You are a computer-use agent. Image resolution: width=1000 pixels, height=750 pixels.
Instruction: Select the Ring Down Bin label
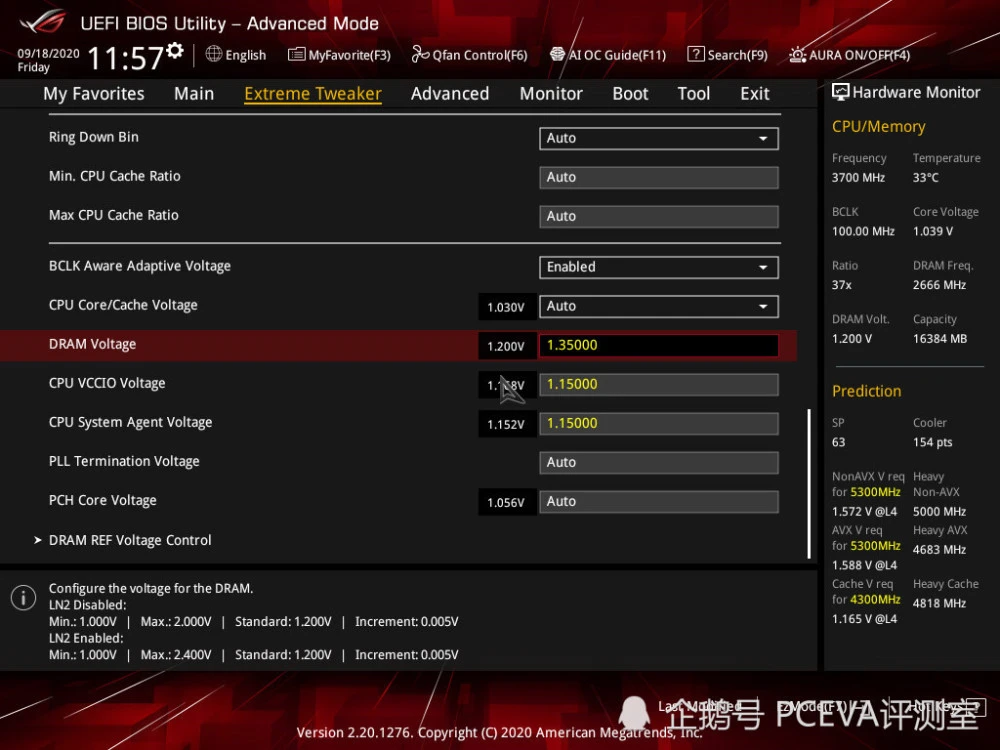pos(94,137)
